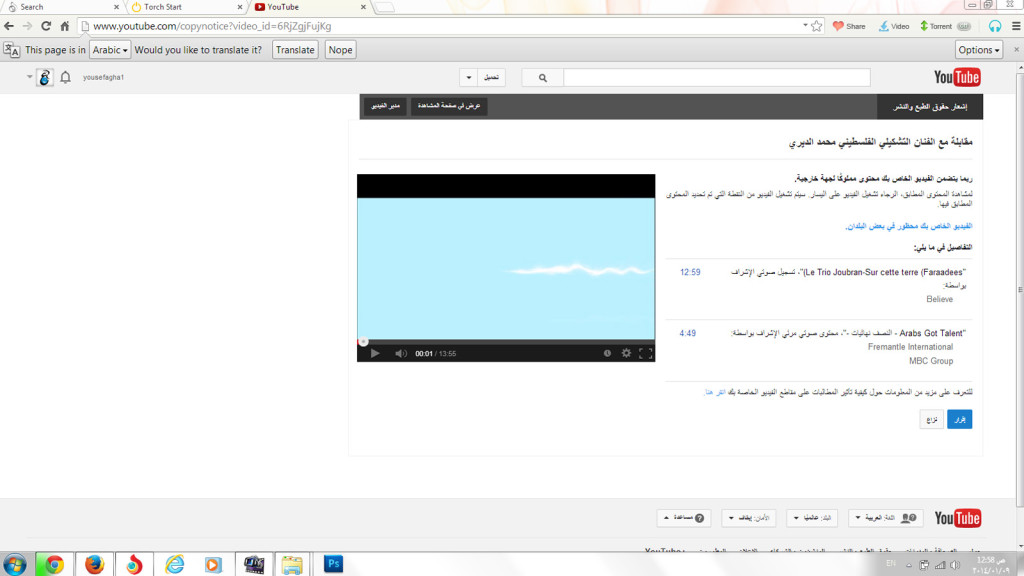Click the blue acknowledge button
This screenshot has height=576, width=1024.
pos(959,419)
